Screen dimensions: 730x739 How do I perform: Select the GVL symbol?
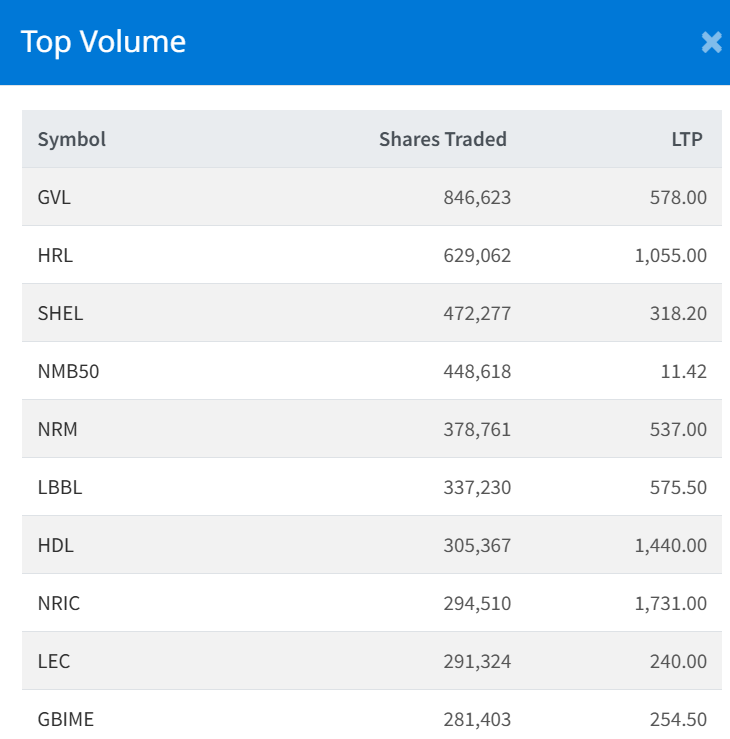54,197
